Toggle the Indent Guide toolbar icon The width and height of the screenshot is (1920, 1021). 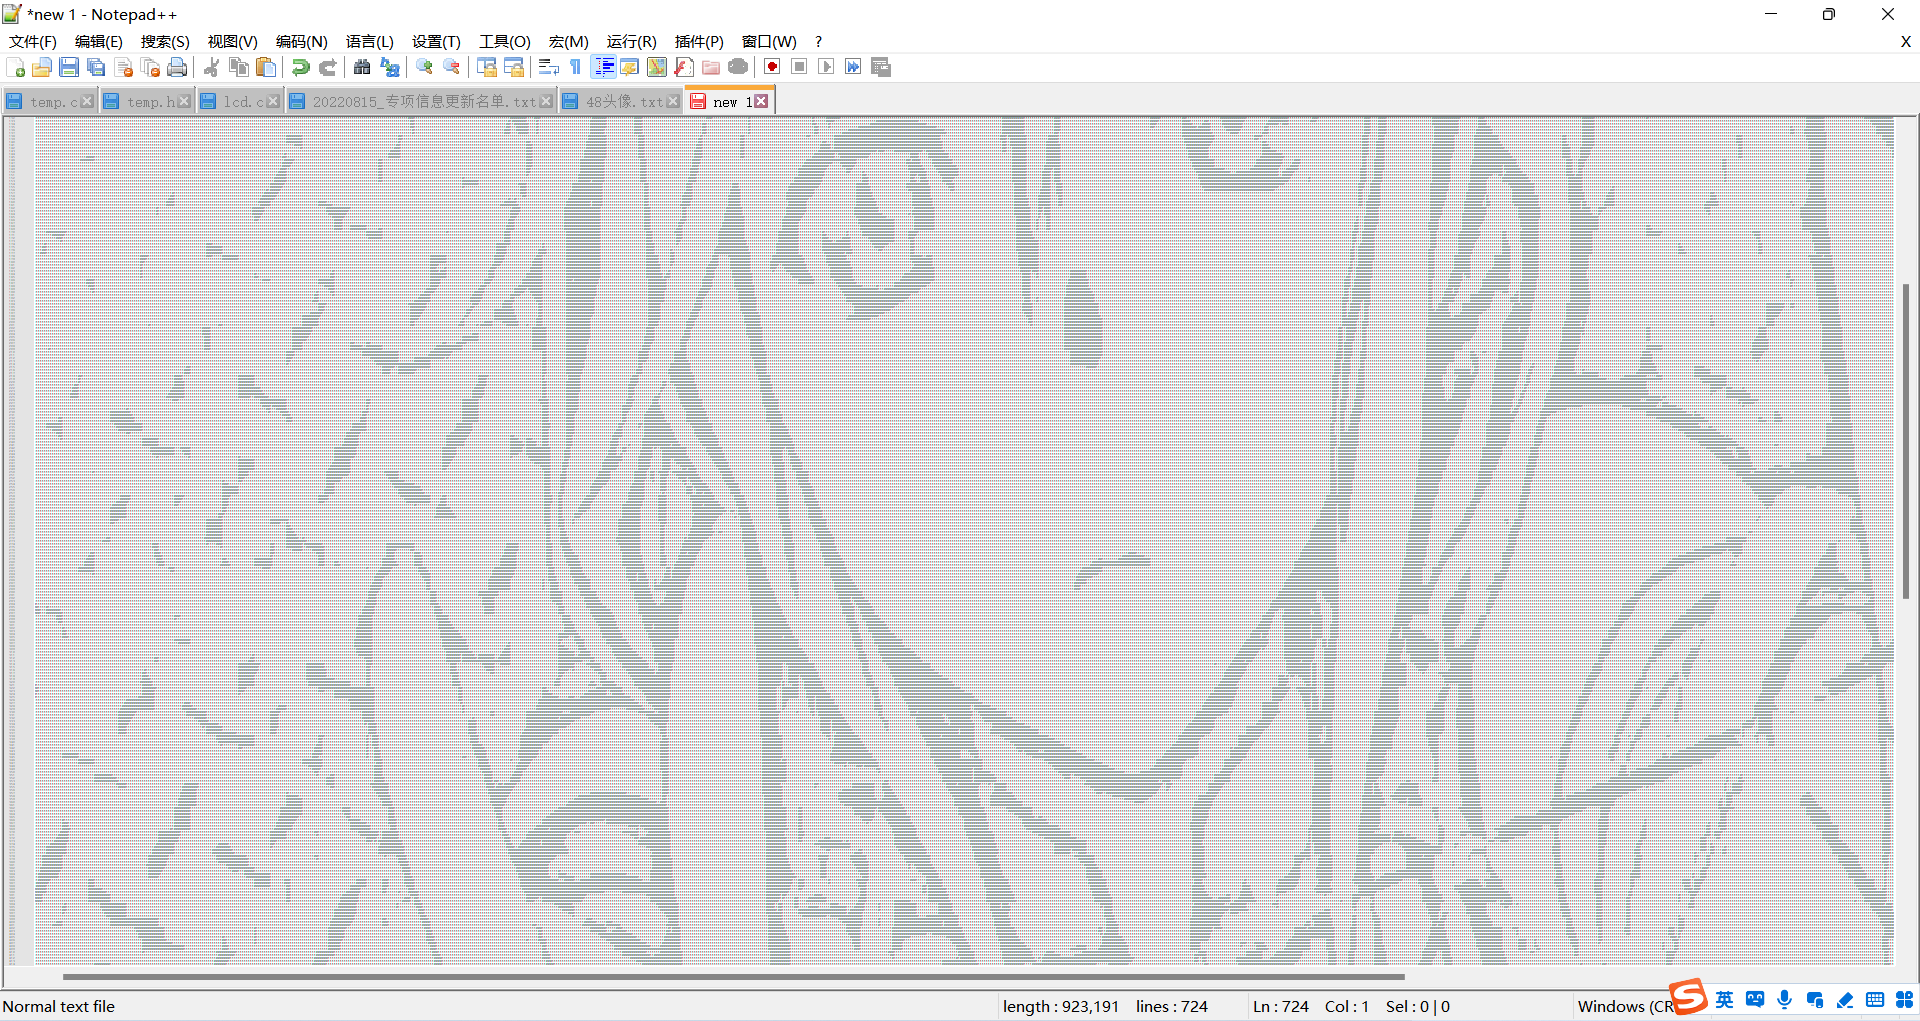[x=604, y=67]
